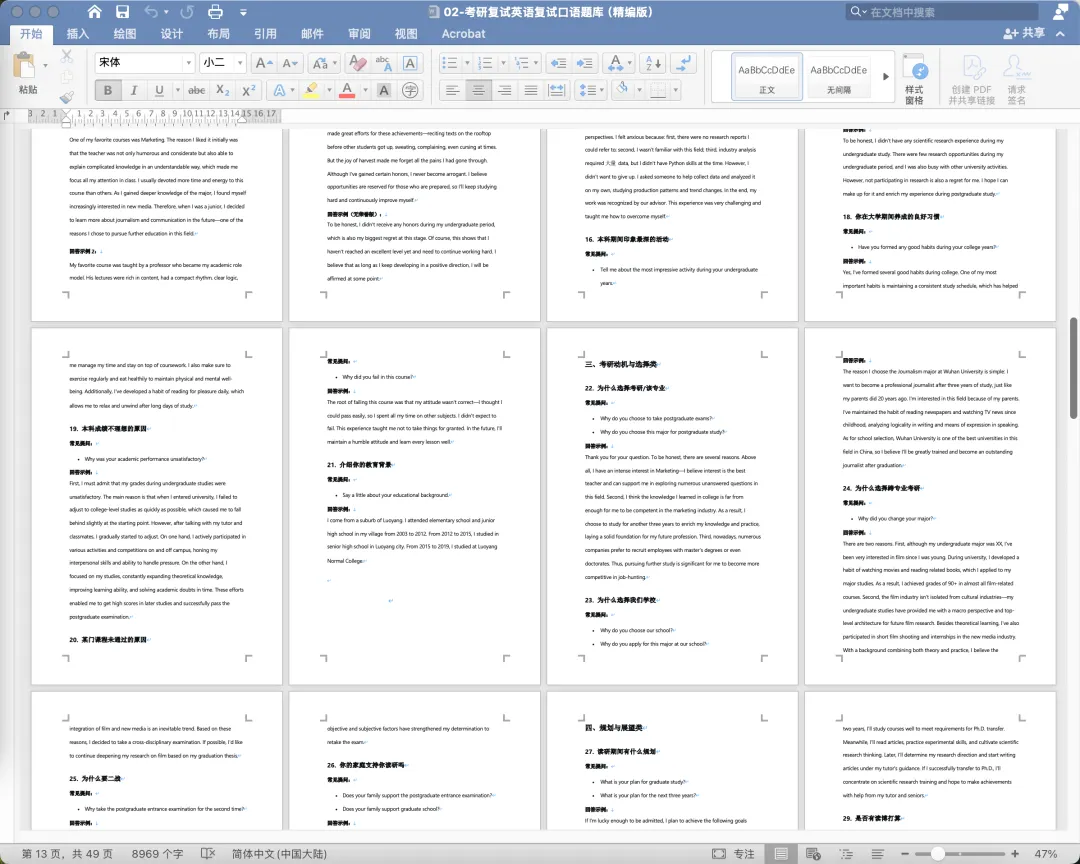Expand the styles gallery arrow
This screenshot has width=1080, height=864.
tap(885, 76)
